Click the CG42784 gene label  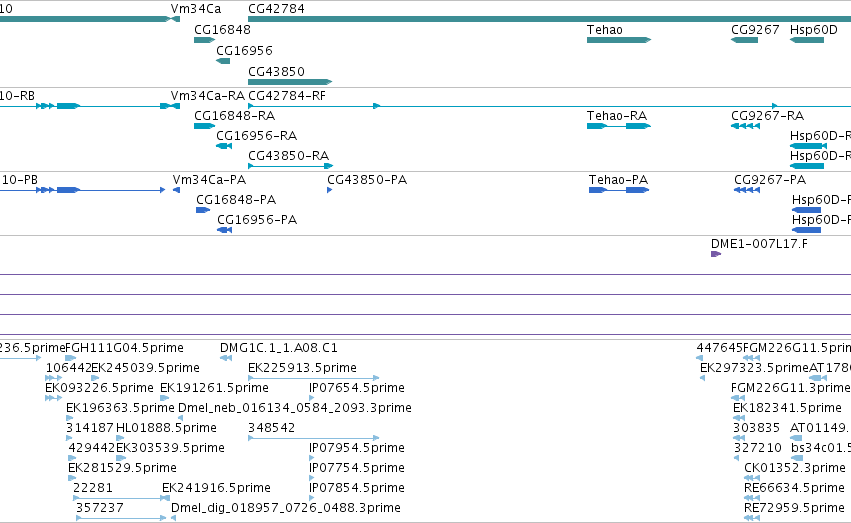click(x=276, y=9)
